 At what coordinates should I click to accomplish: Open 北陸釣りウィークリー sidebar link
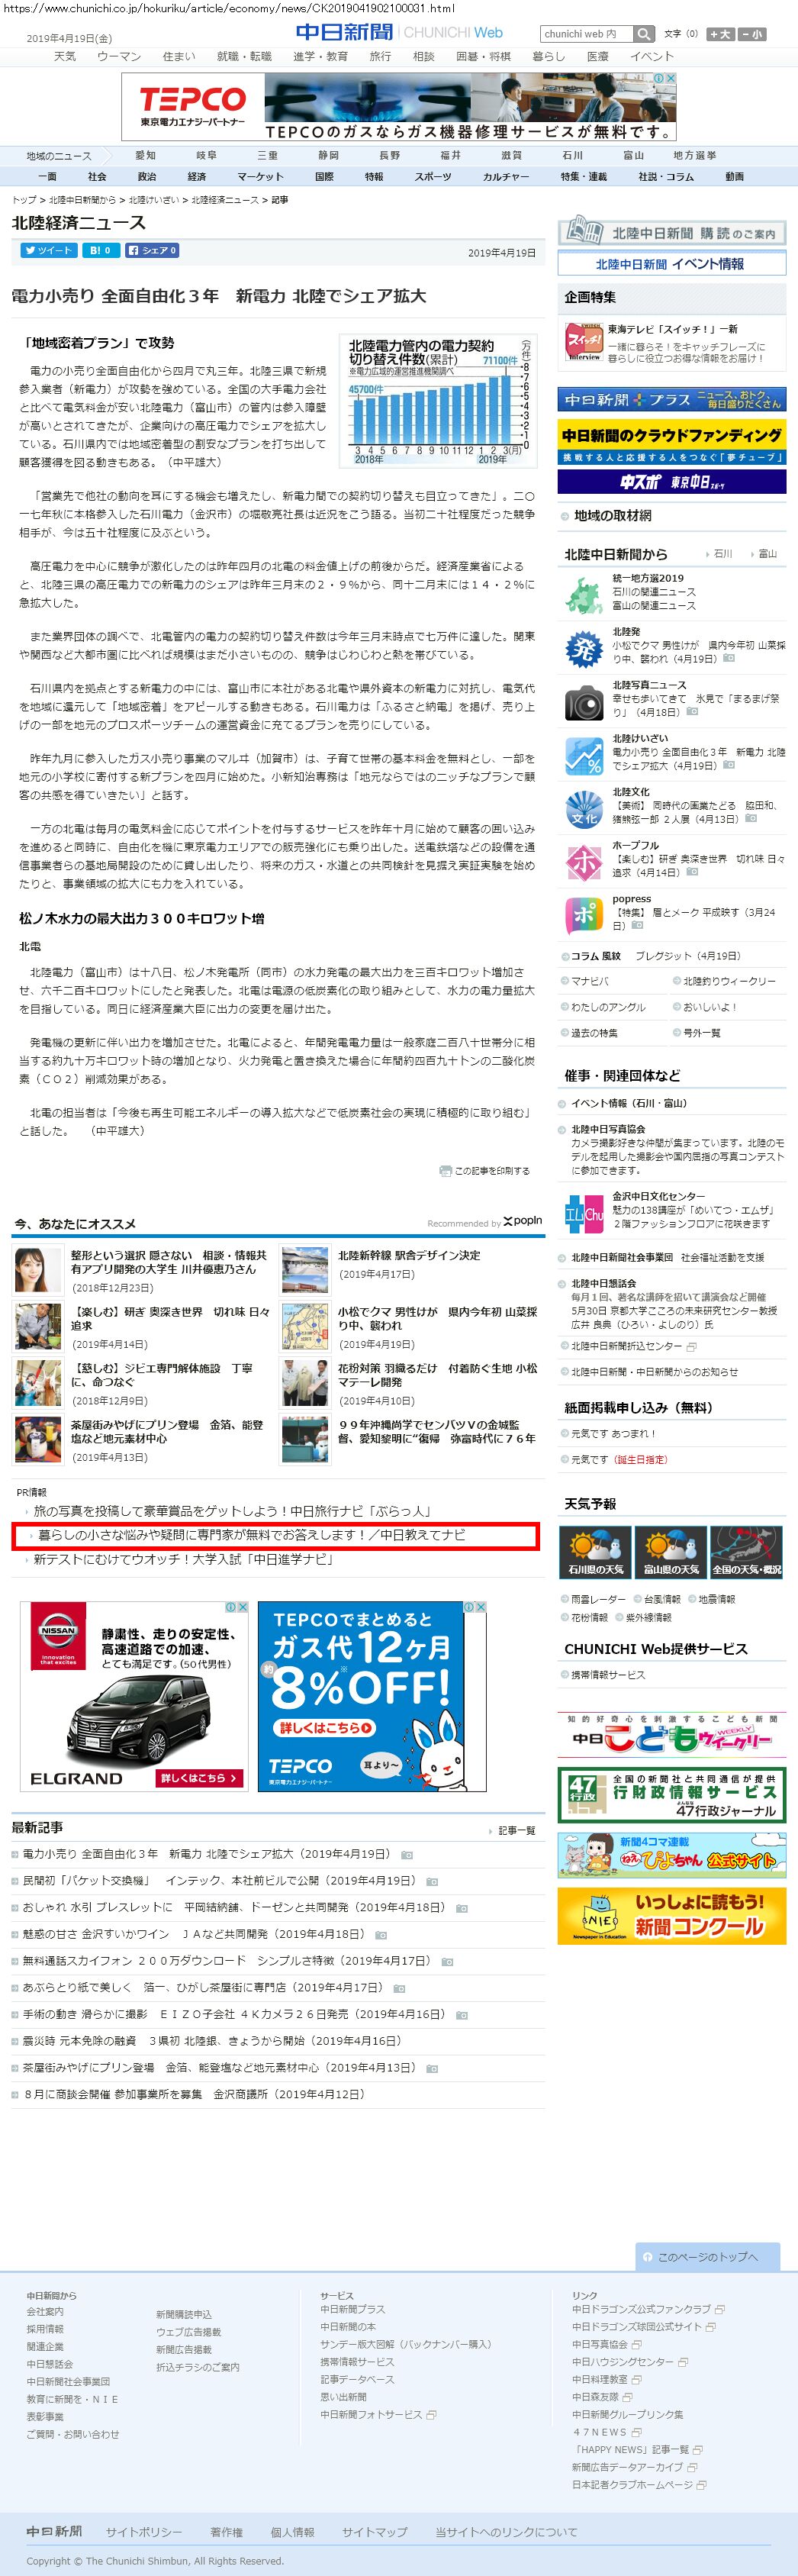coord(729,981)
